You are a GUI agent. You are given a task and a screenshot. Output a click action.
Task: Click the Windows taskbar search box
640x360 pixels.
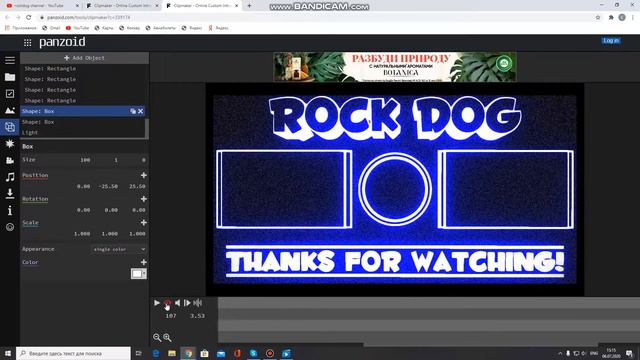tap(73, 353)
